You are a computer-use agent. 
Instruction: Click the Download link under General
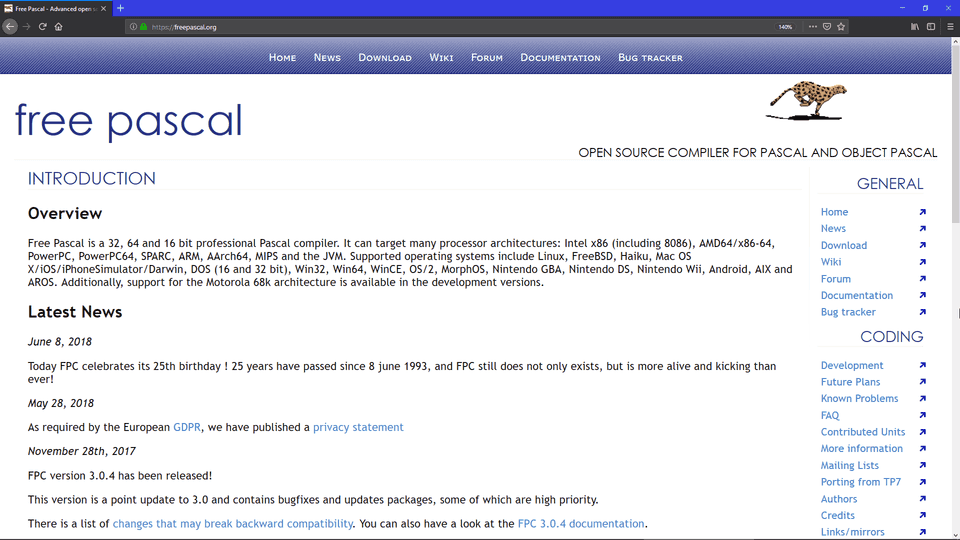844,246
